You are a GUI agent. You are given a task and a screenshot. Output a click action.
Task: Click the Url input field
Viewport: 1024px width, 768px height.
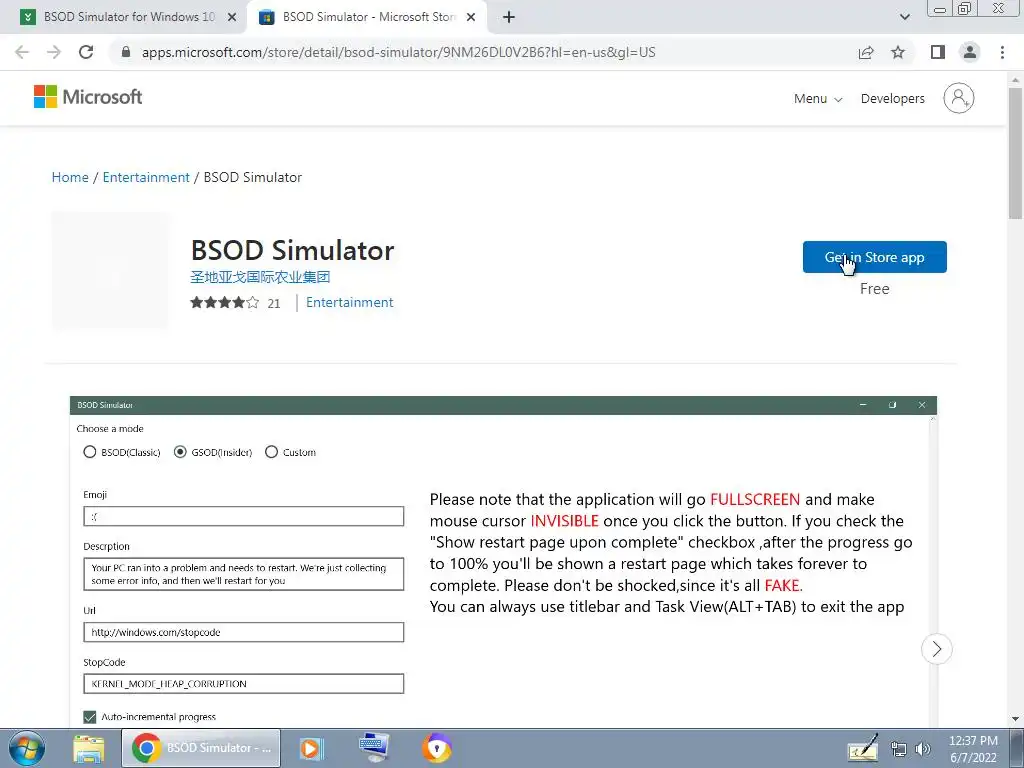(x=244, y=632)
